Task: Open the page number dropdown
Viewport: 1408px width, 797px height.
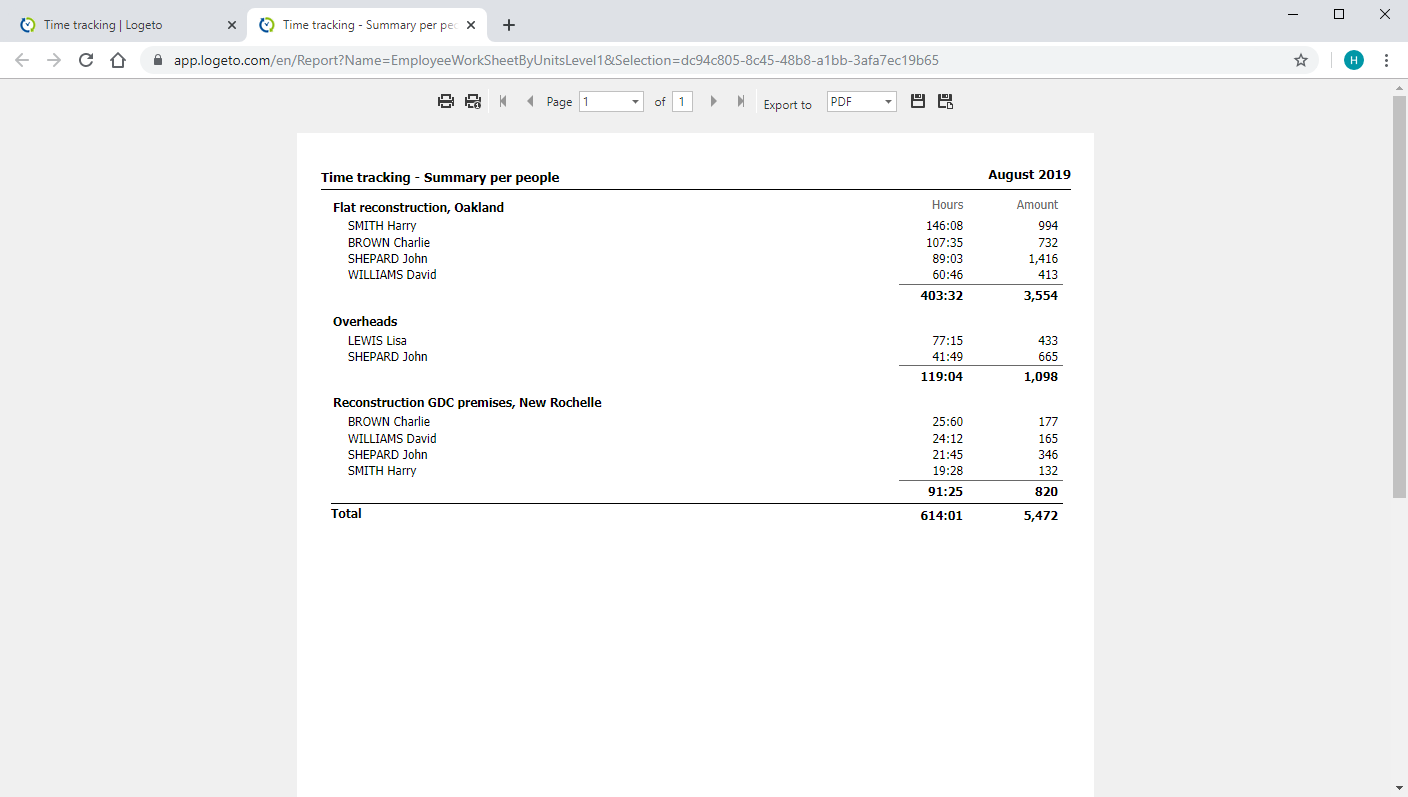Action: click(611, 101)
